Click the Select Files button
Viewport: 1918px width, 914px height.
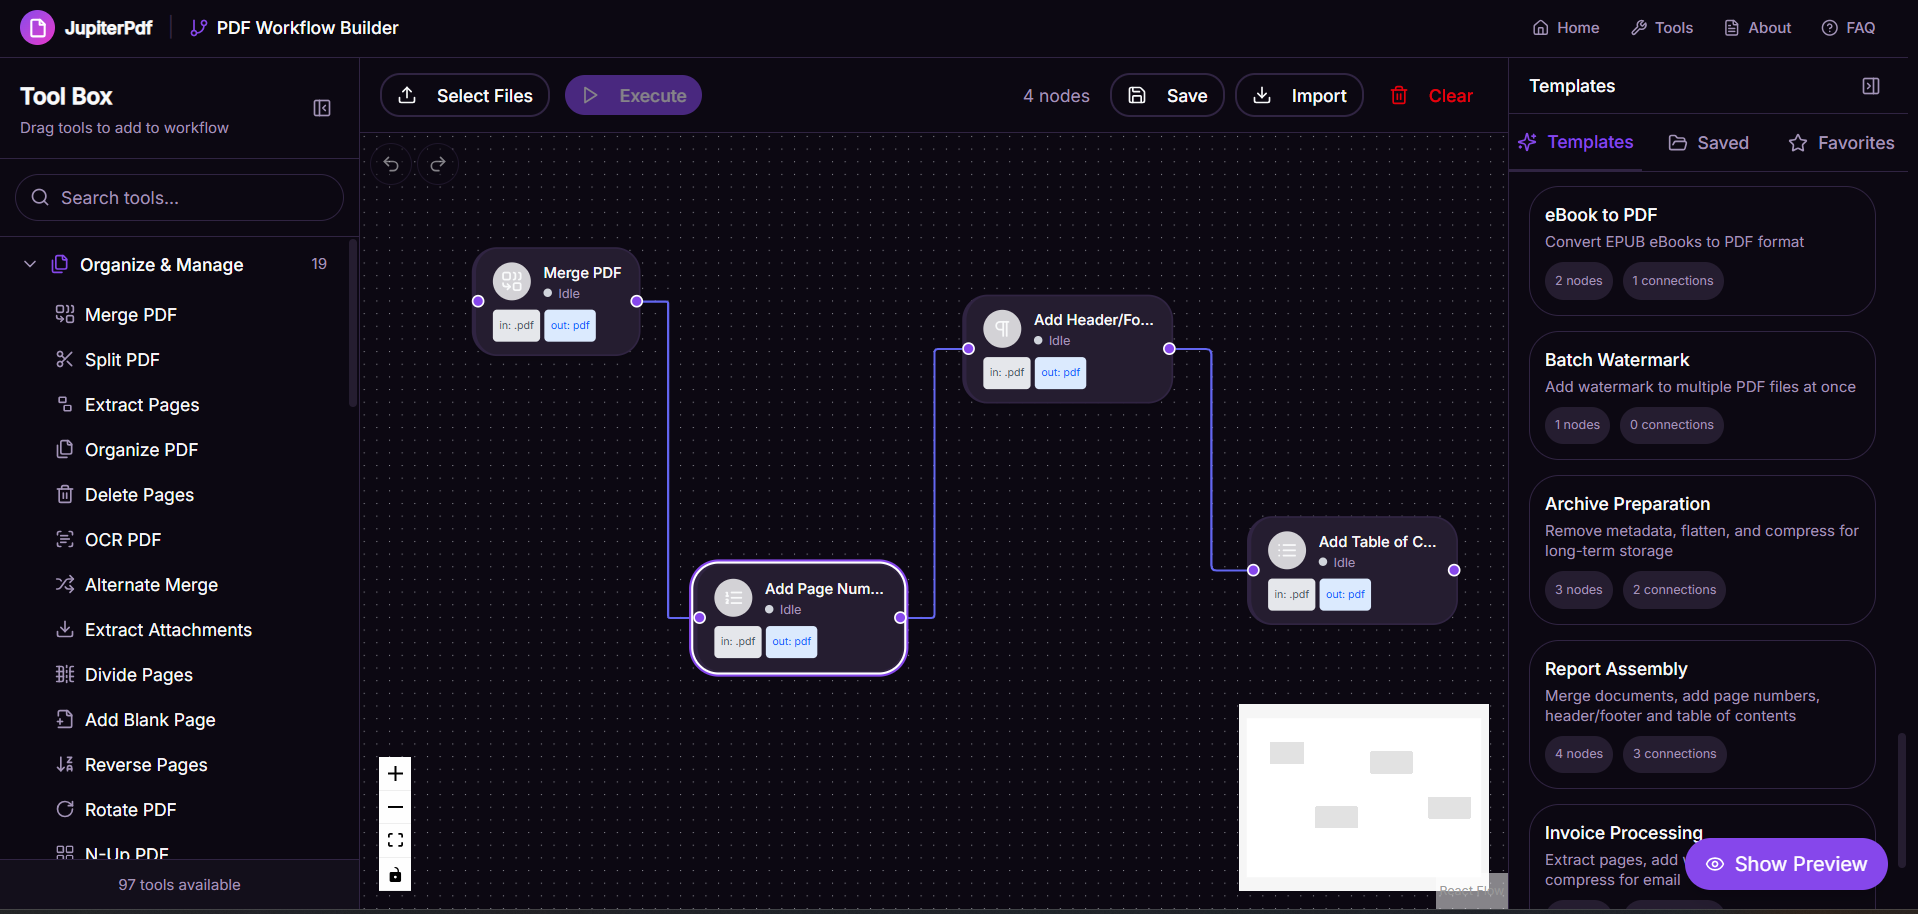pyautogui.click(x=465, y=96)
